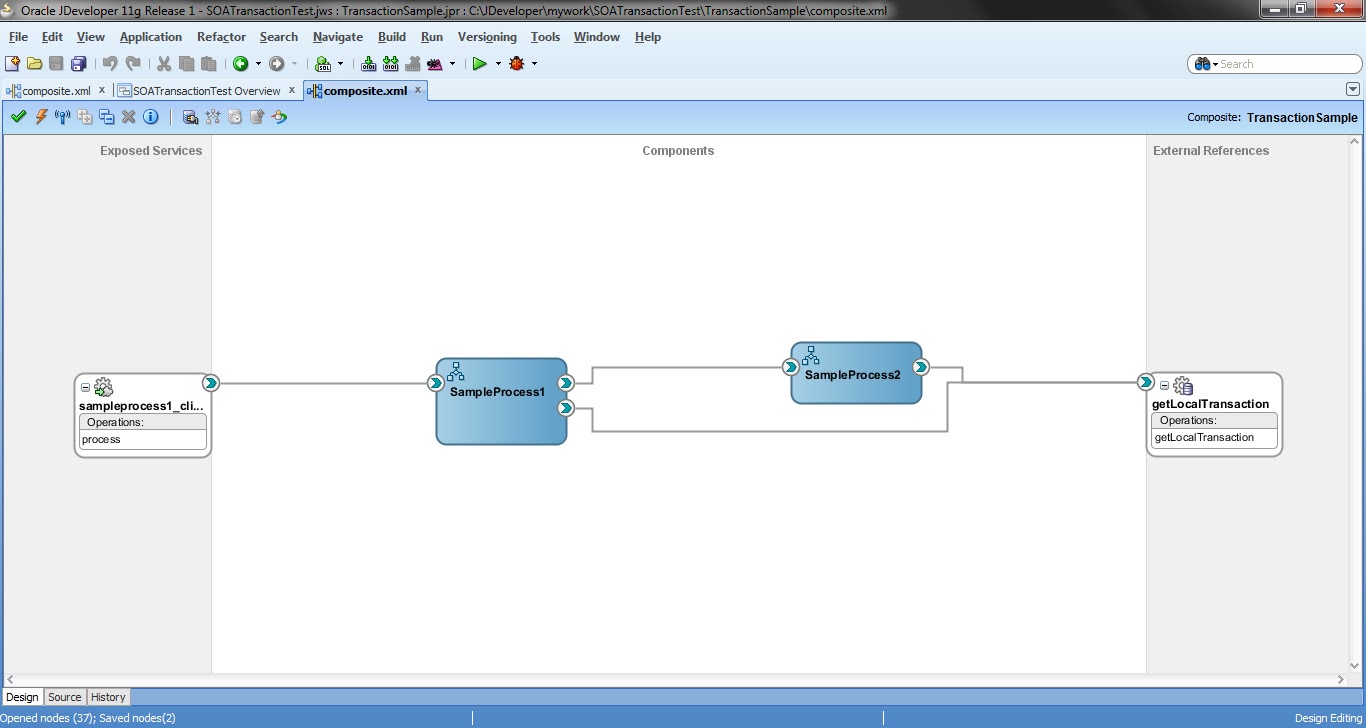
Task: Collapse the getLocalTransaction reference box
Action: click(x=1164, y=384)
